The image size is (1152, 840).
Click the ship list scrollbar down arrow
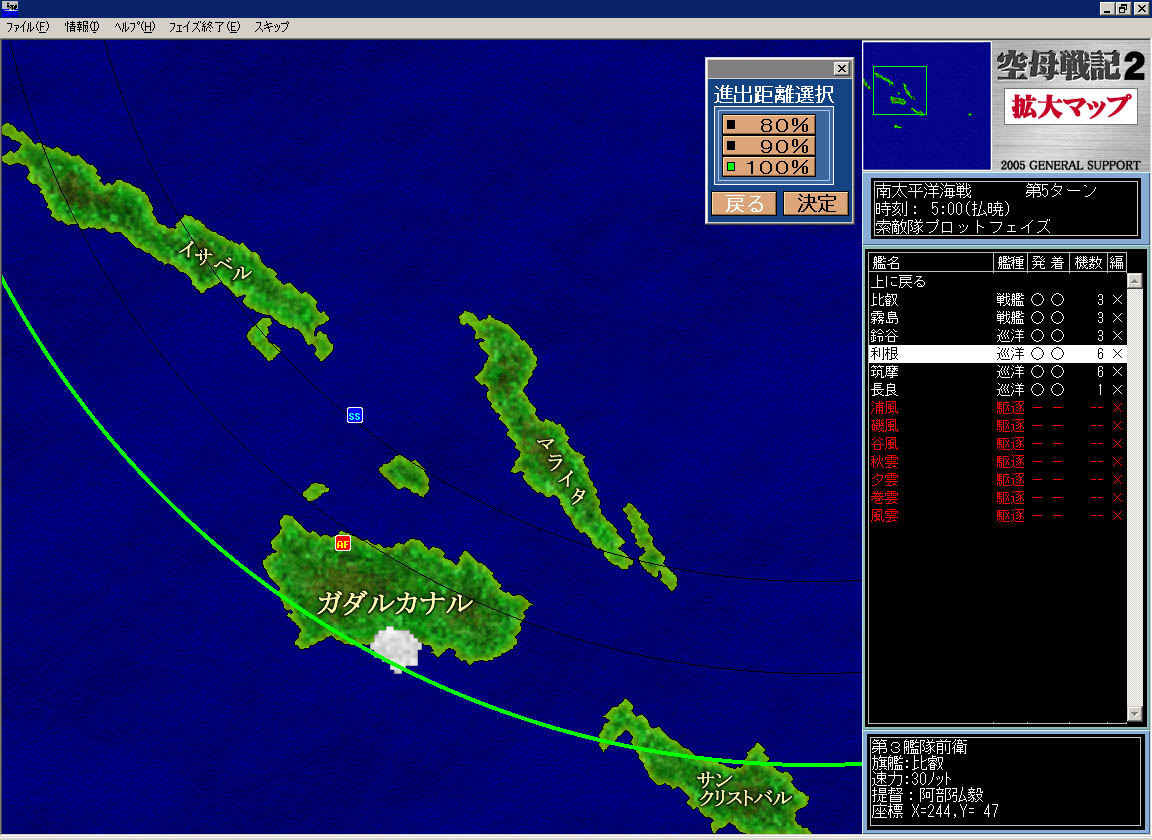(x=1134, y=714)
